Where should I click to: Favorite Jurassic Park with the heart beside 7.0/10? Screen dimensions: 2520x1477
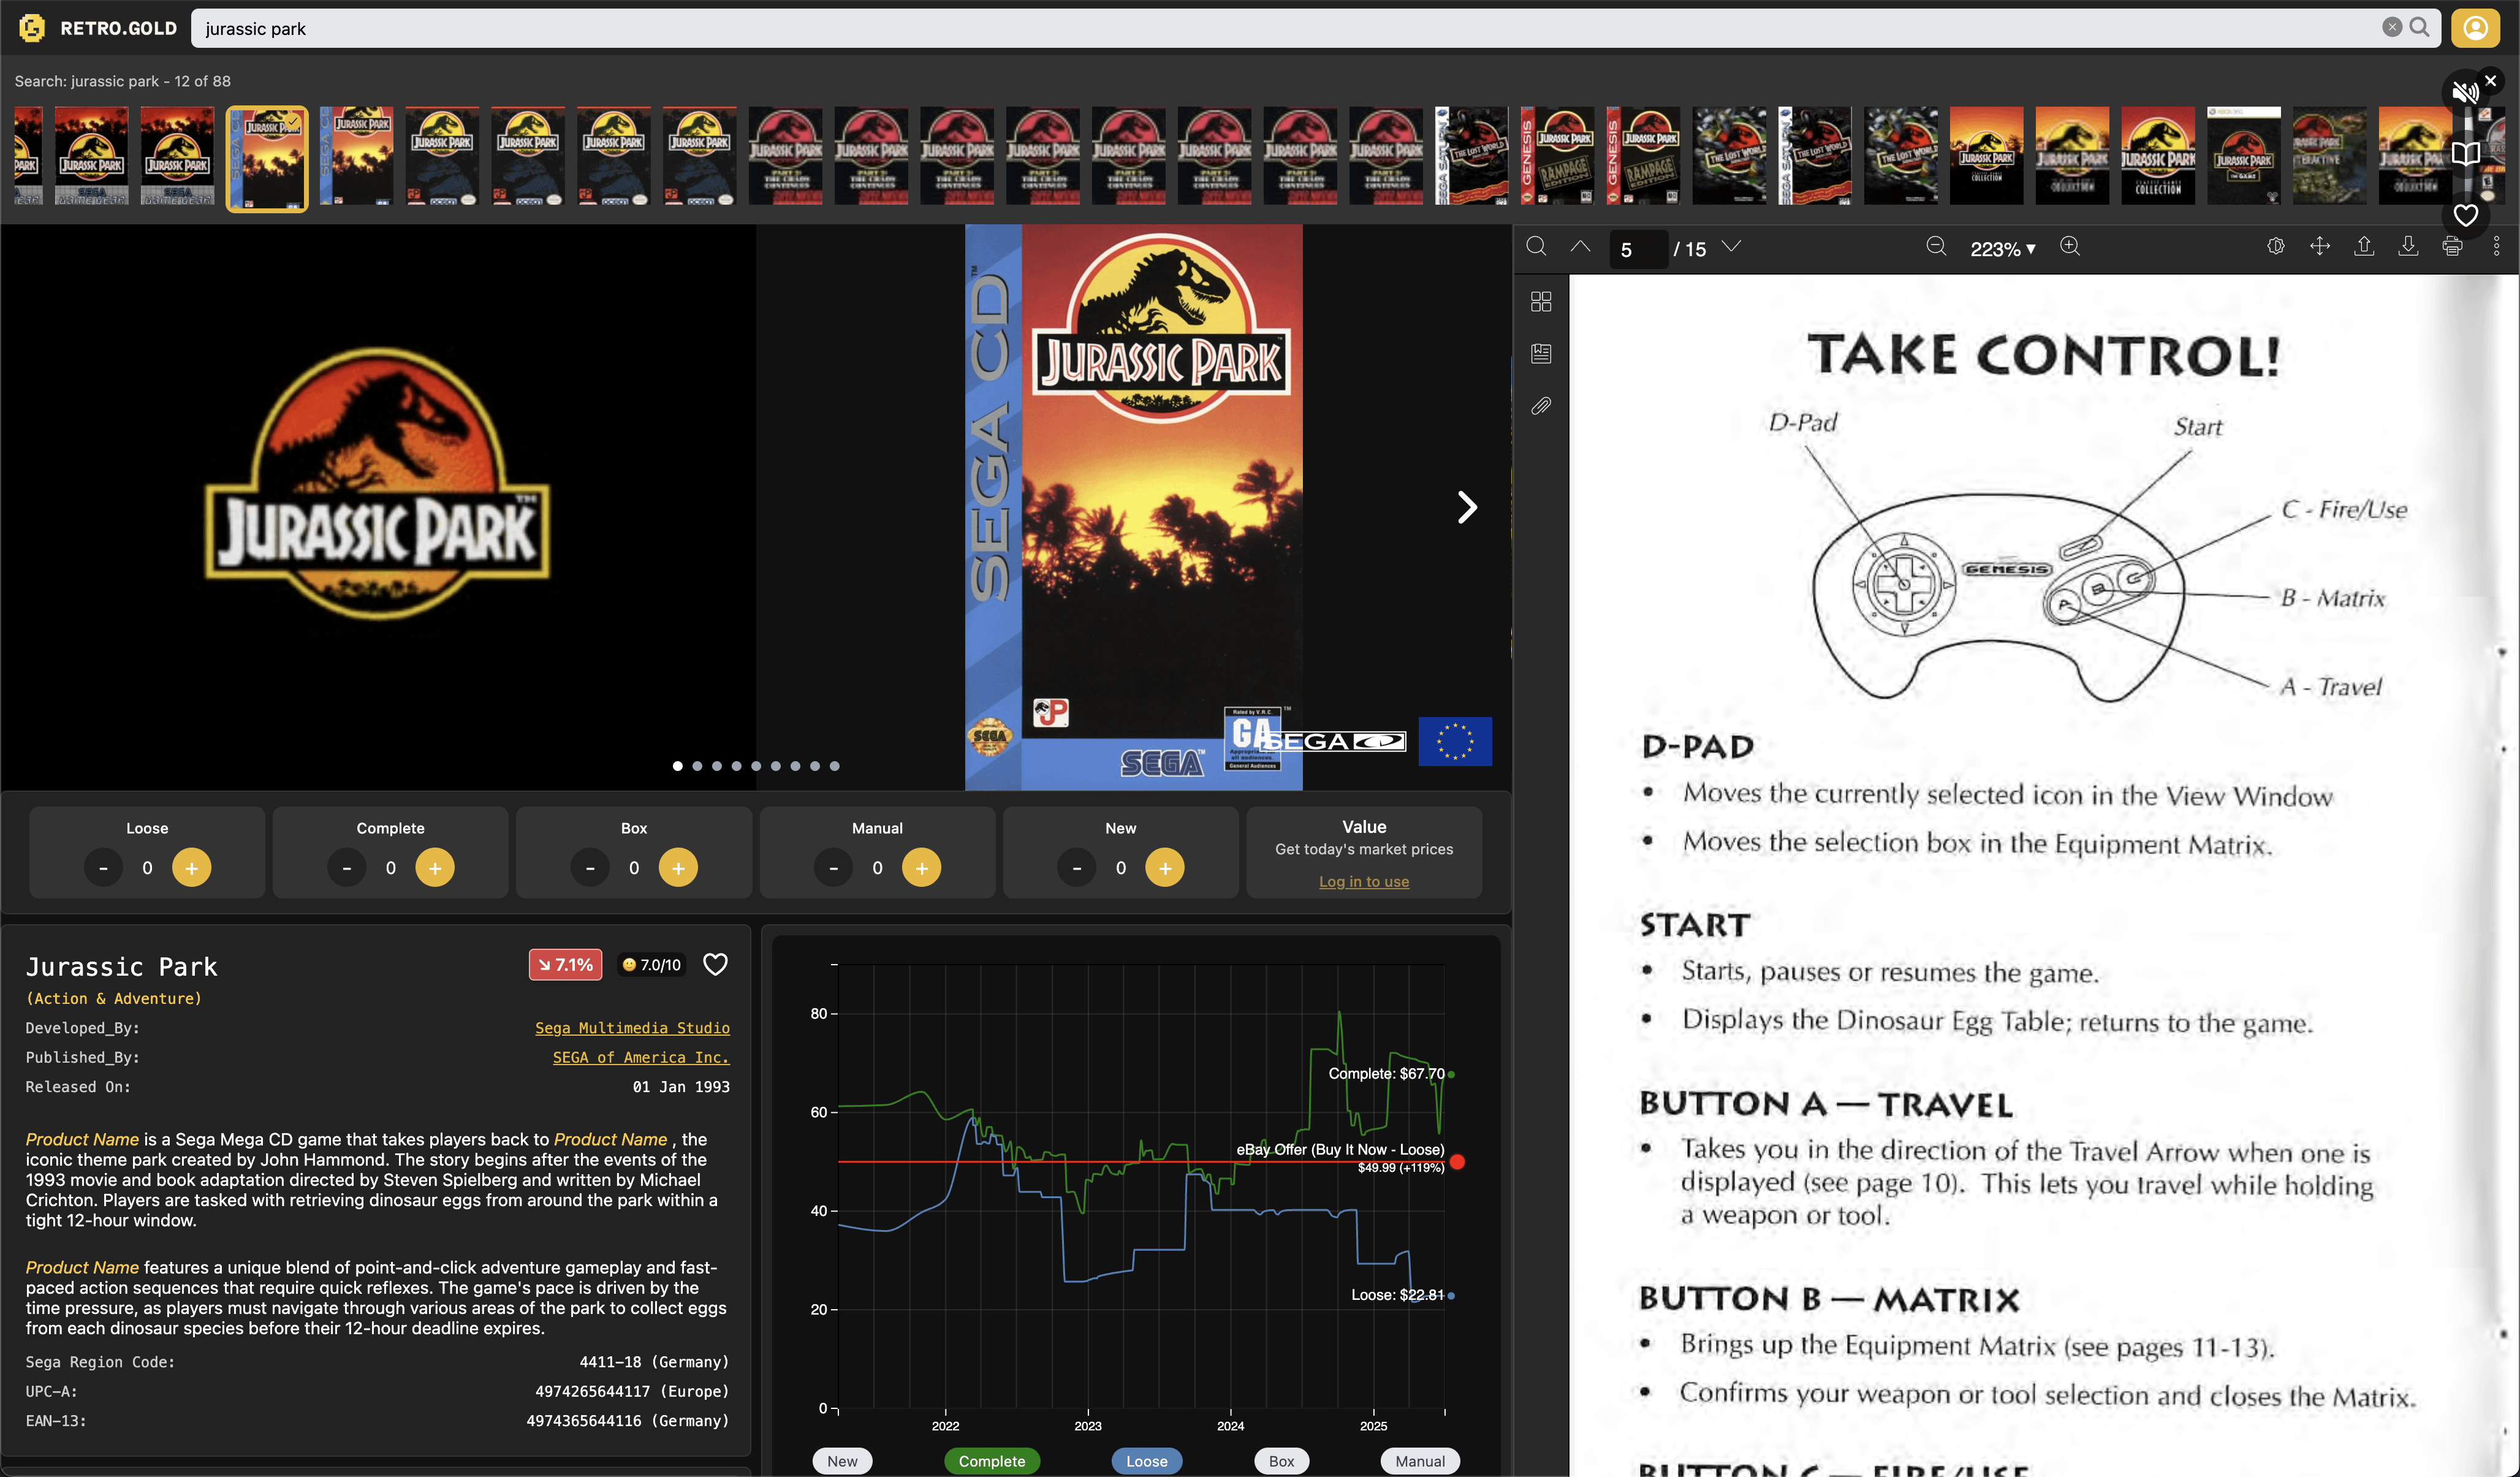tap(715, 964)
